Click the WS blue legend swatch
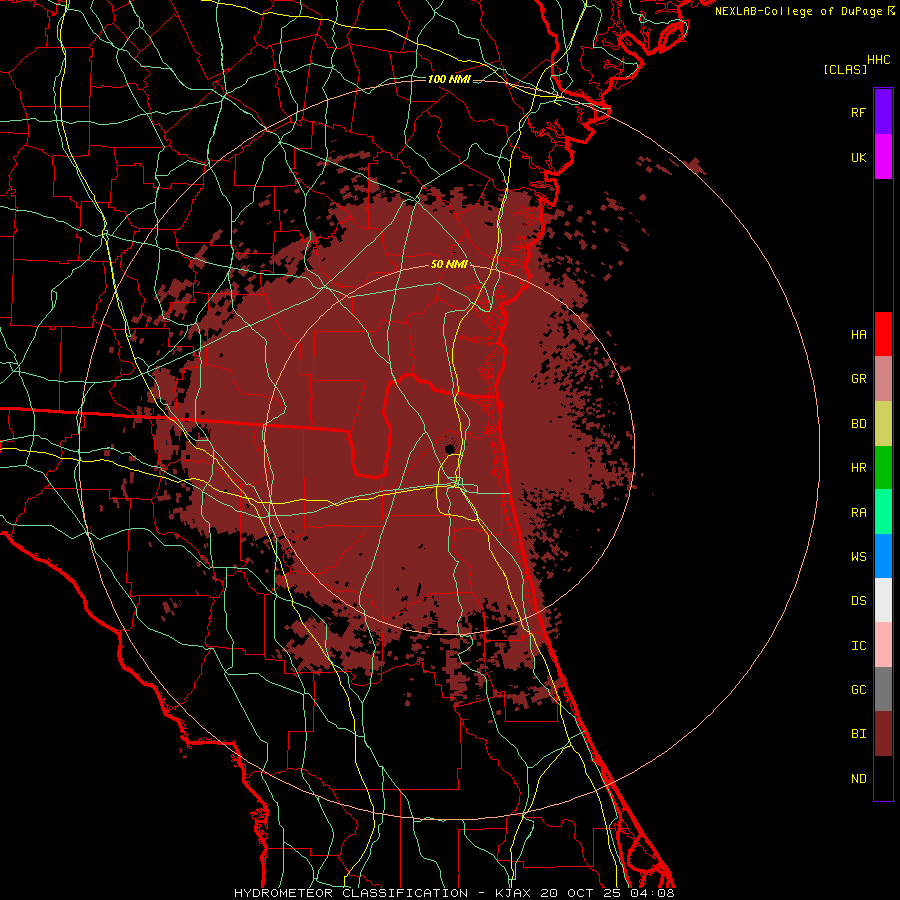Viewport: 900px width, 900px height. point(883,556)
